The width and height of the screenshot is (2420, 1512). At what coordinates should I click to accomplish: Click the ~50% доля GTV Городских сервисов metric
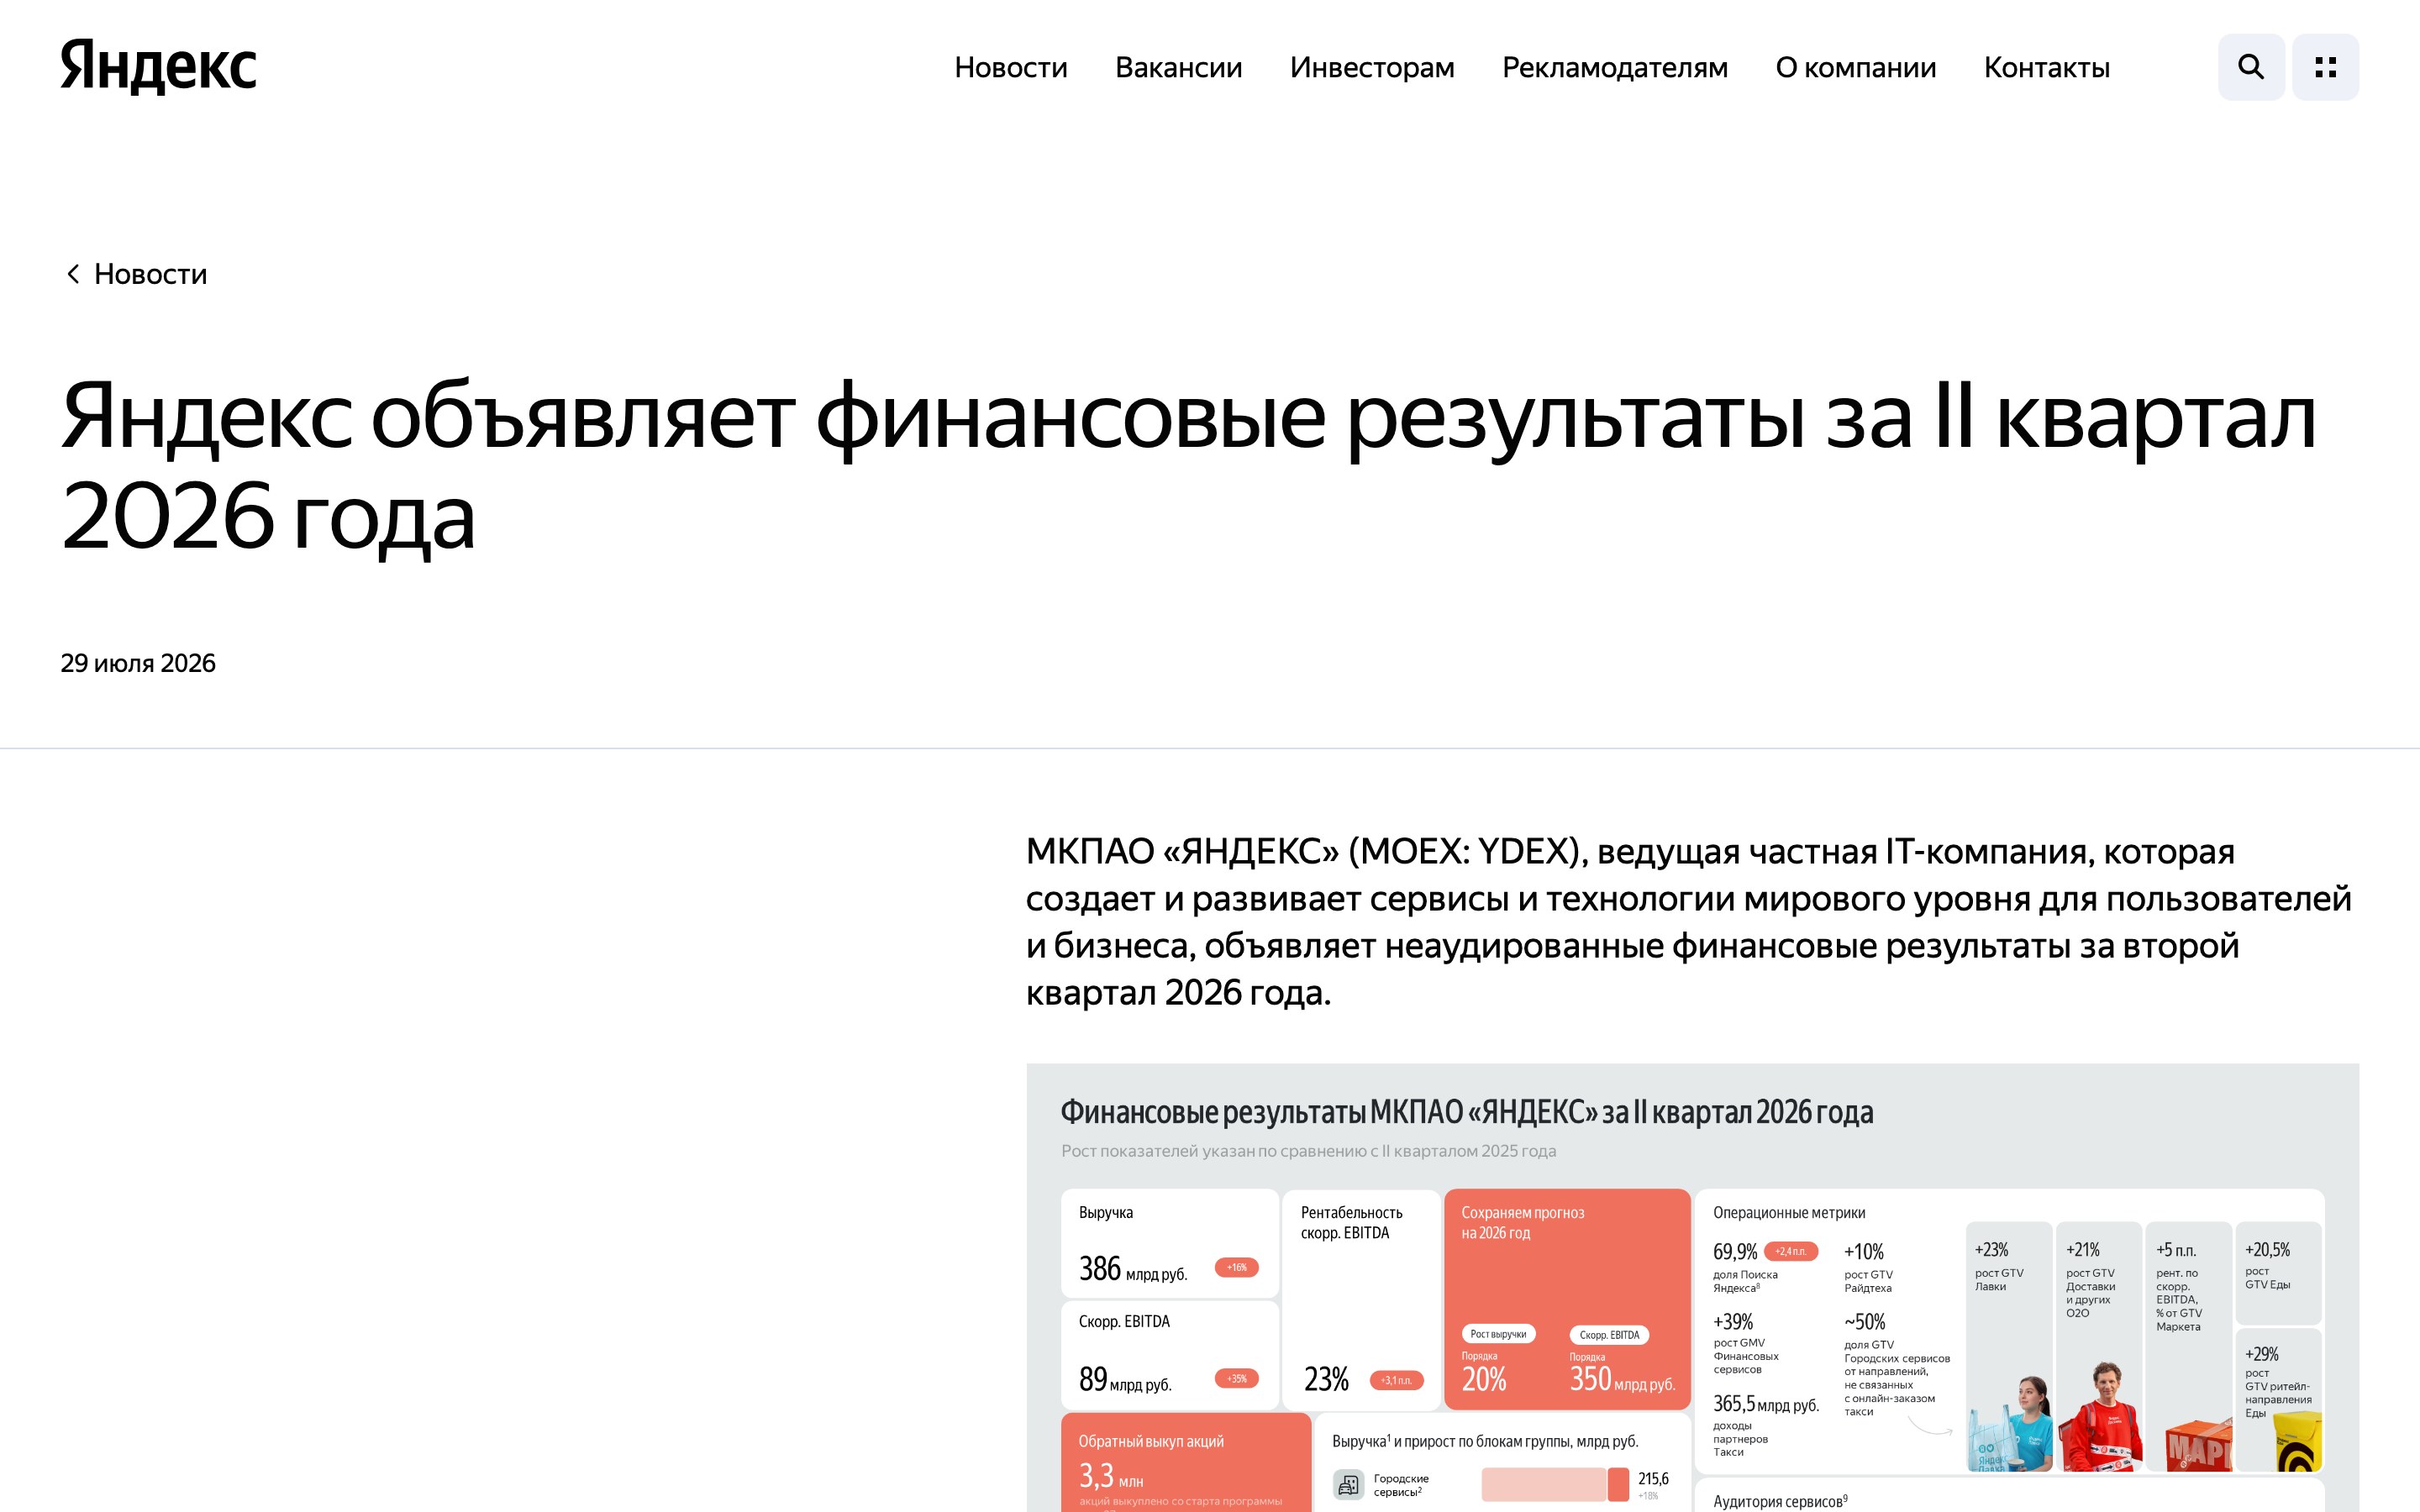tap(1897, 1364)
